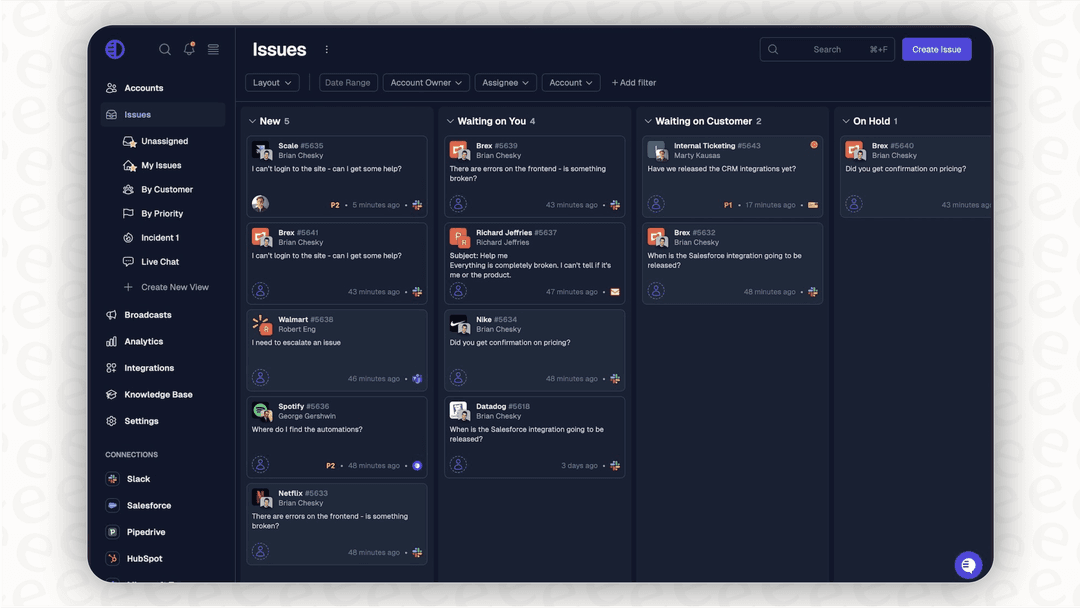The height and width of the screenshot is (608, 1080).
Task: Open the Pipedrive connection
Action: click(112, 531)
